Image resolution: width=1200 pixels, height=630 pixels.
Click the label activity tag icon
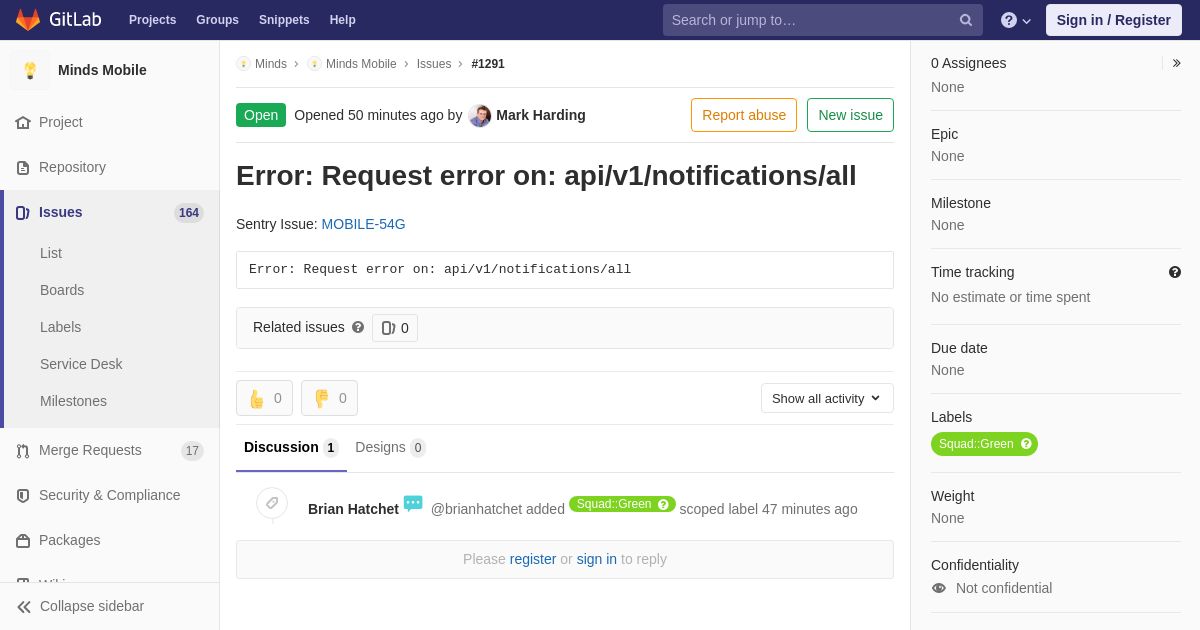coord(272,503)
